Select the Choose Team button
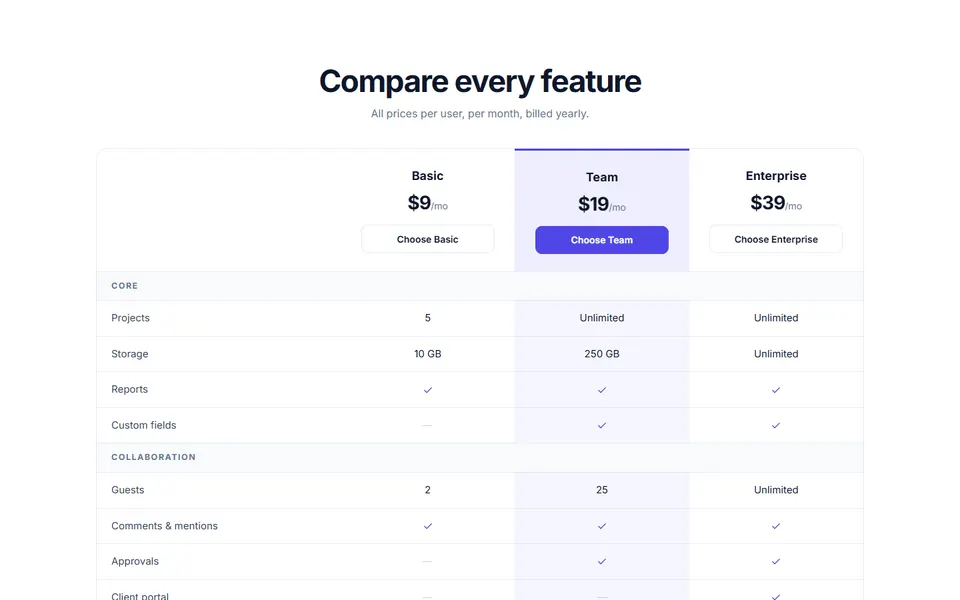This screenshot has height=600, width=960. click(602, 240)
